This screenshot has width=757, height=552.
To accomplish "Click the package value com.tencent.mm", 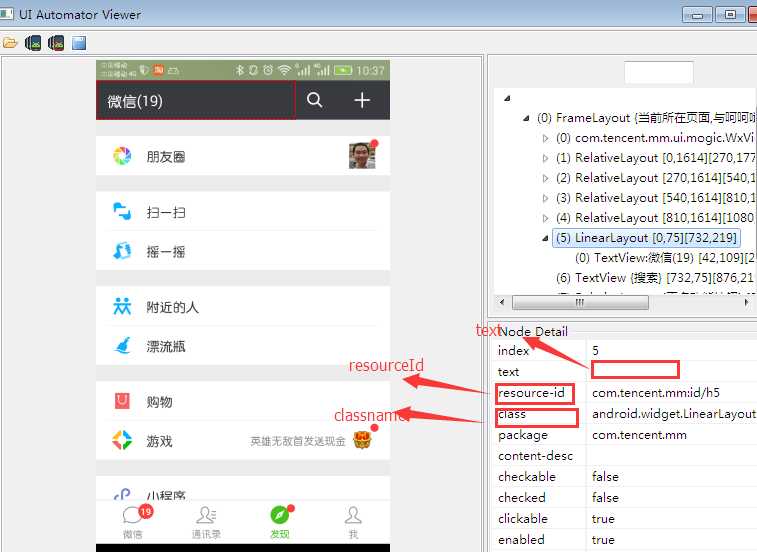I will (x=639, y=435).
